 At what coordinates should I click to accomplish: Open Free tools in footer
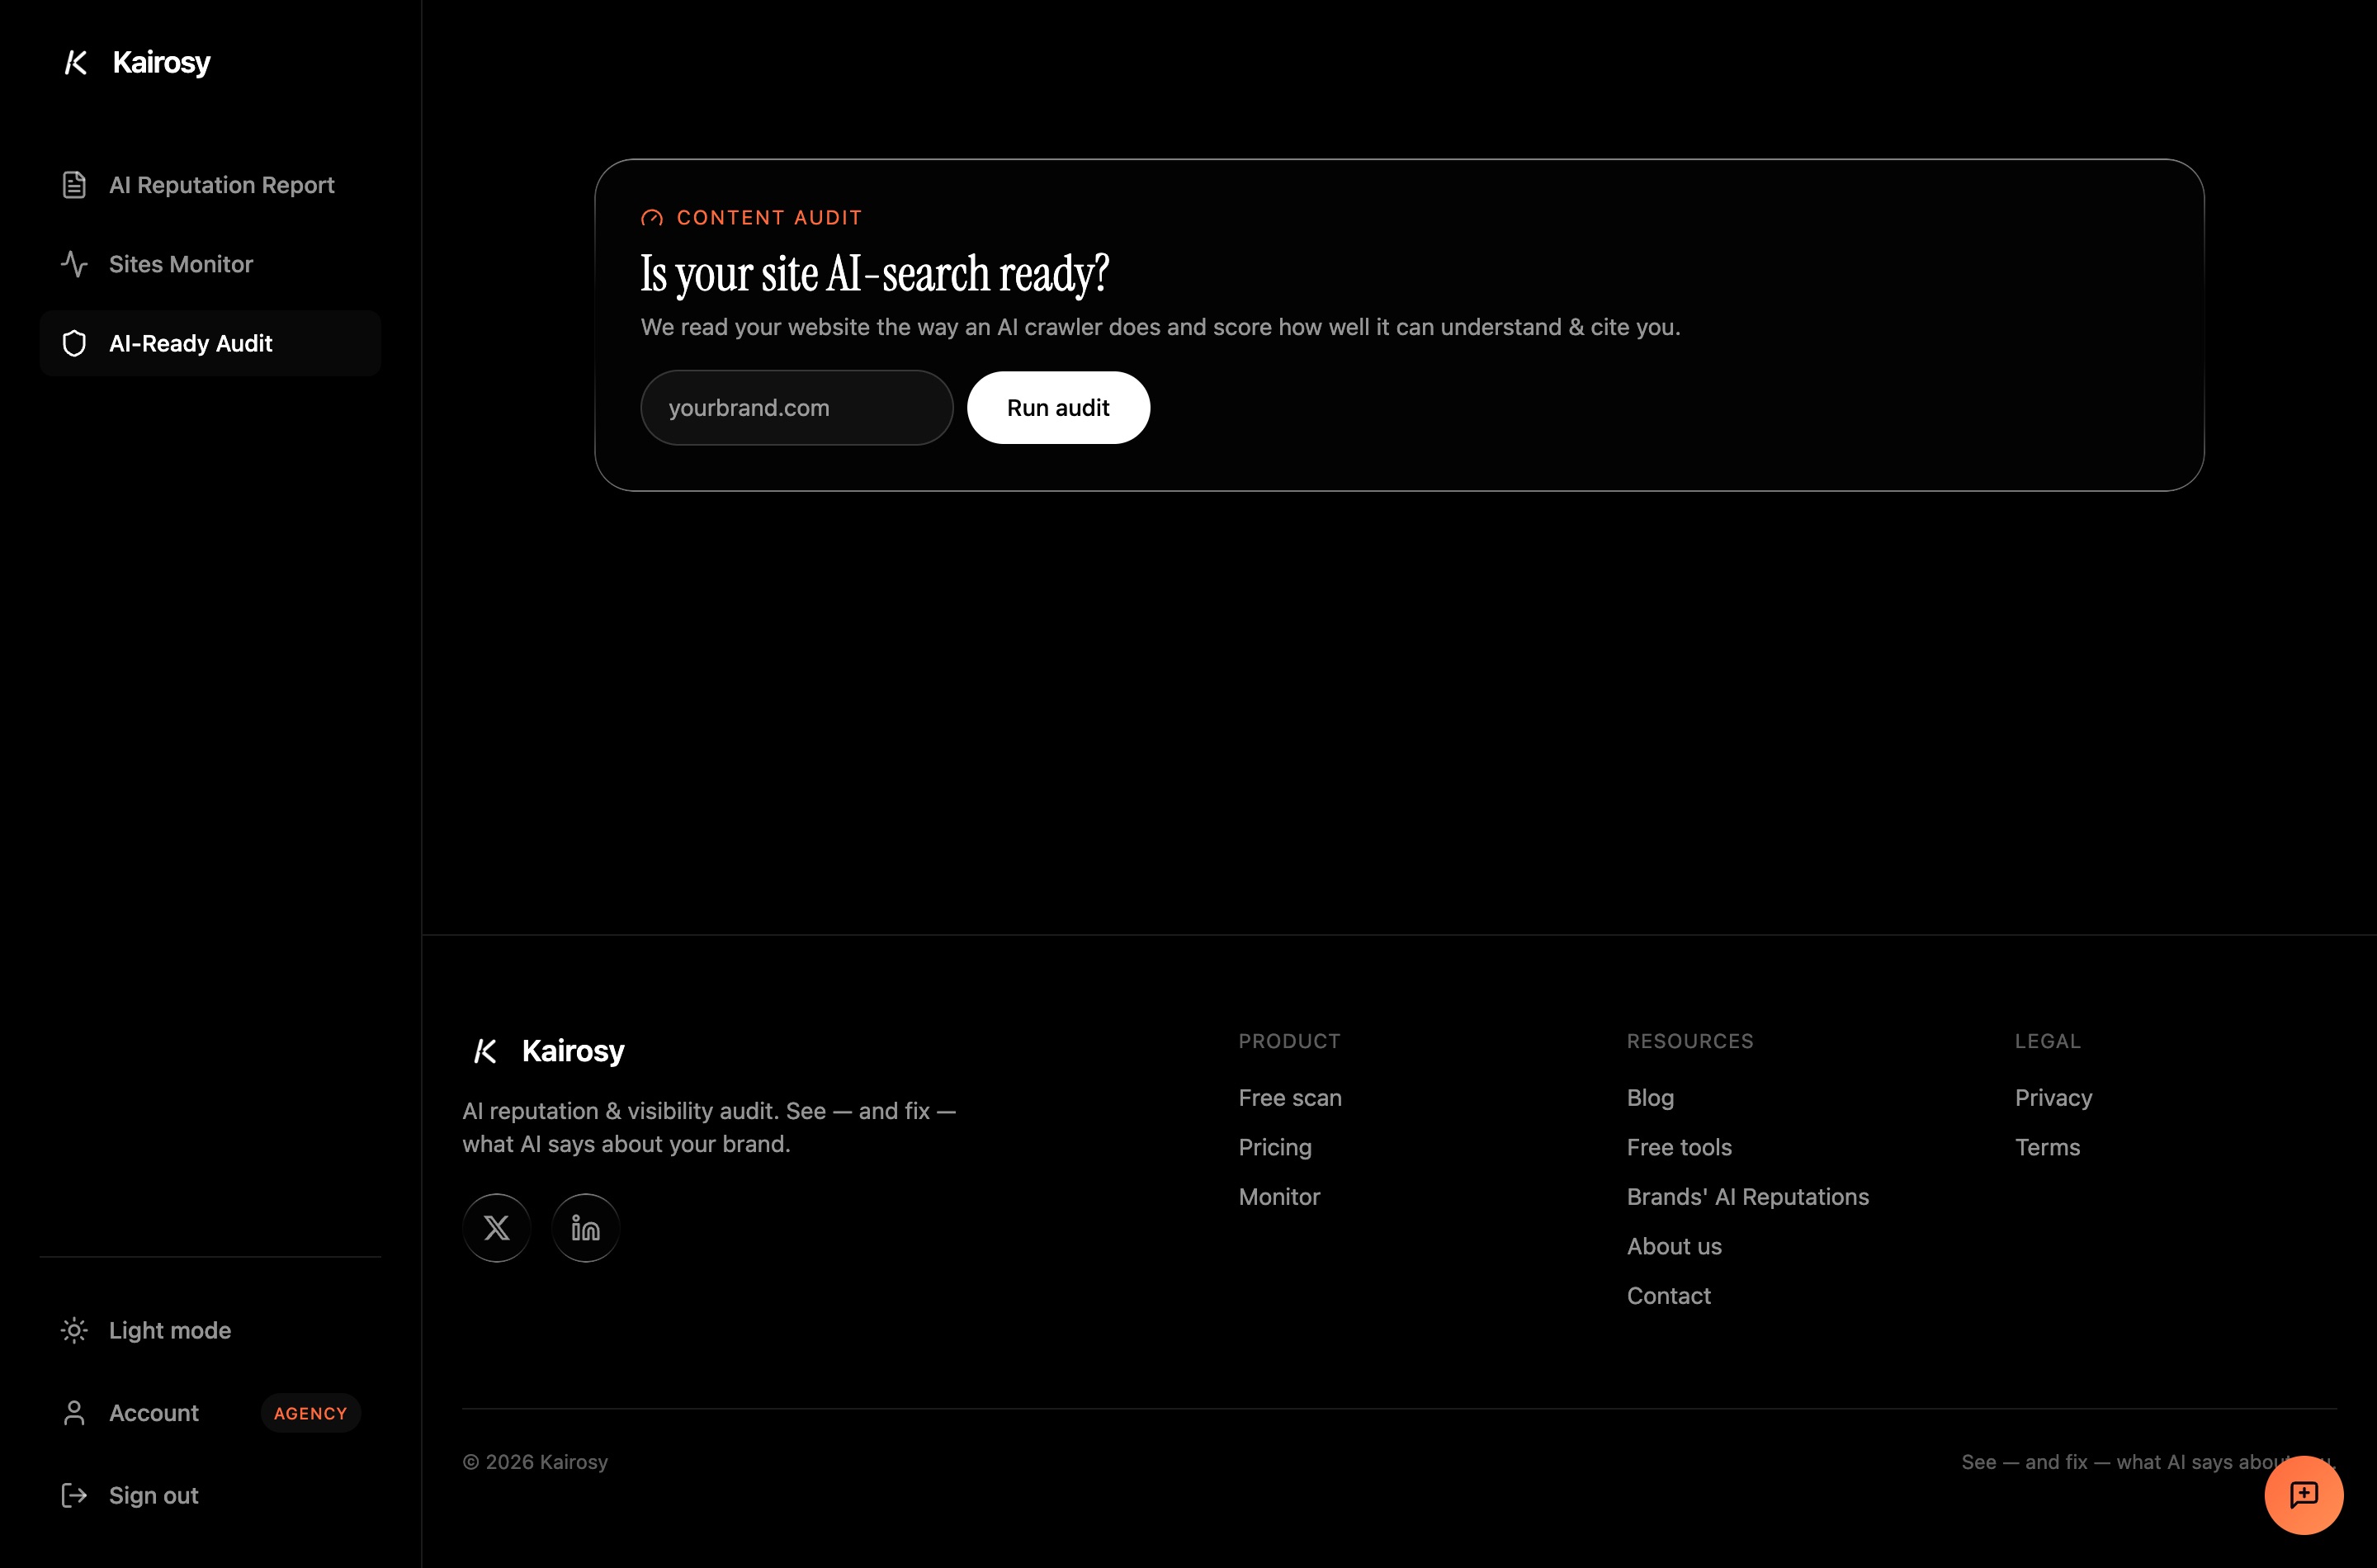coord(1679,1148)
